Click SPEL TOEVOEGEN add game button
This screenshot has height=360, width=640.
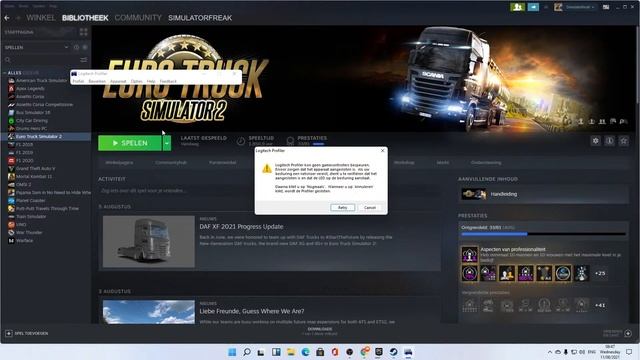pyautogui.click(x=27, y=333)
